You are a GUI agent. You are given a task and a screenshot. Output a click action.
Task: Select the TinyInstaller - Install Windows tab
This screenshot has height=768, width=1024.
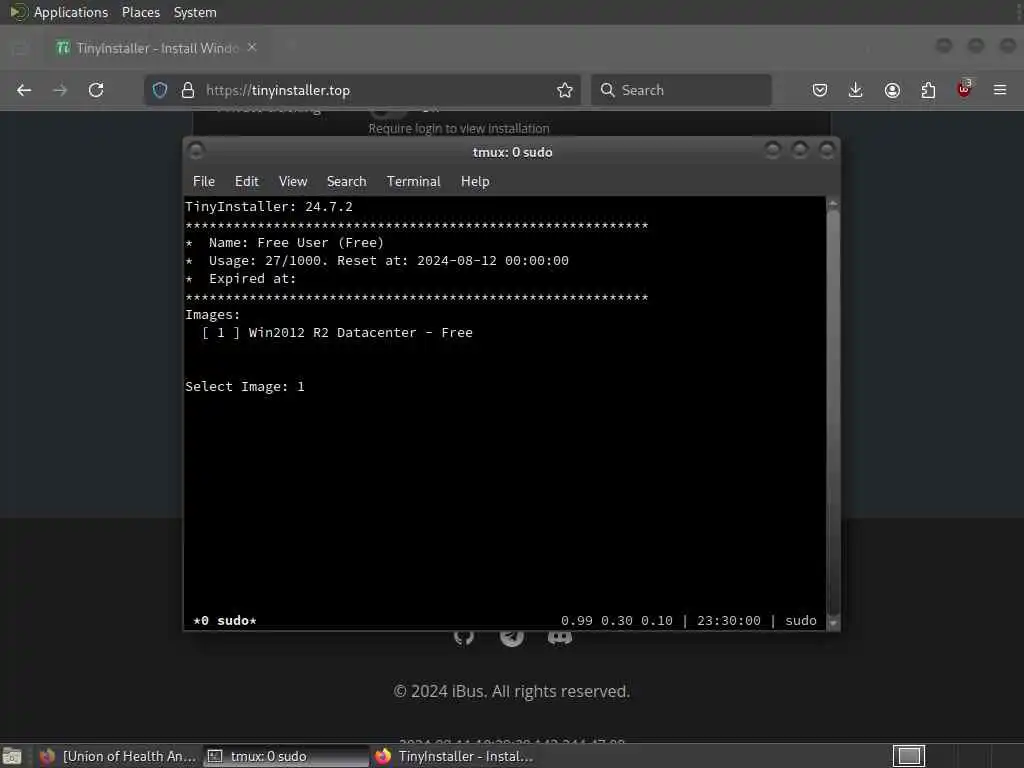tap(157, 48)
